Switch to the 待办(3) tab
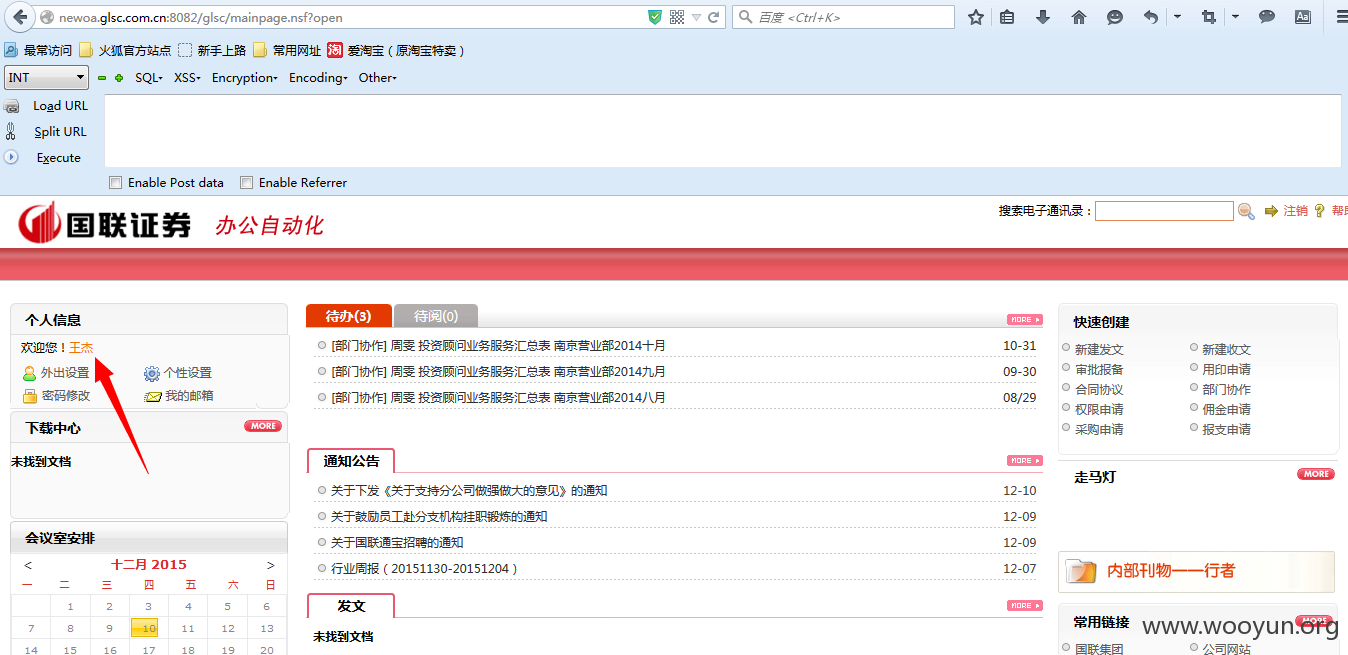The image size is (1348, 655). [348, 316]
